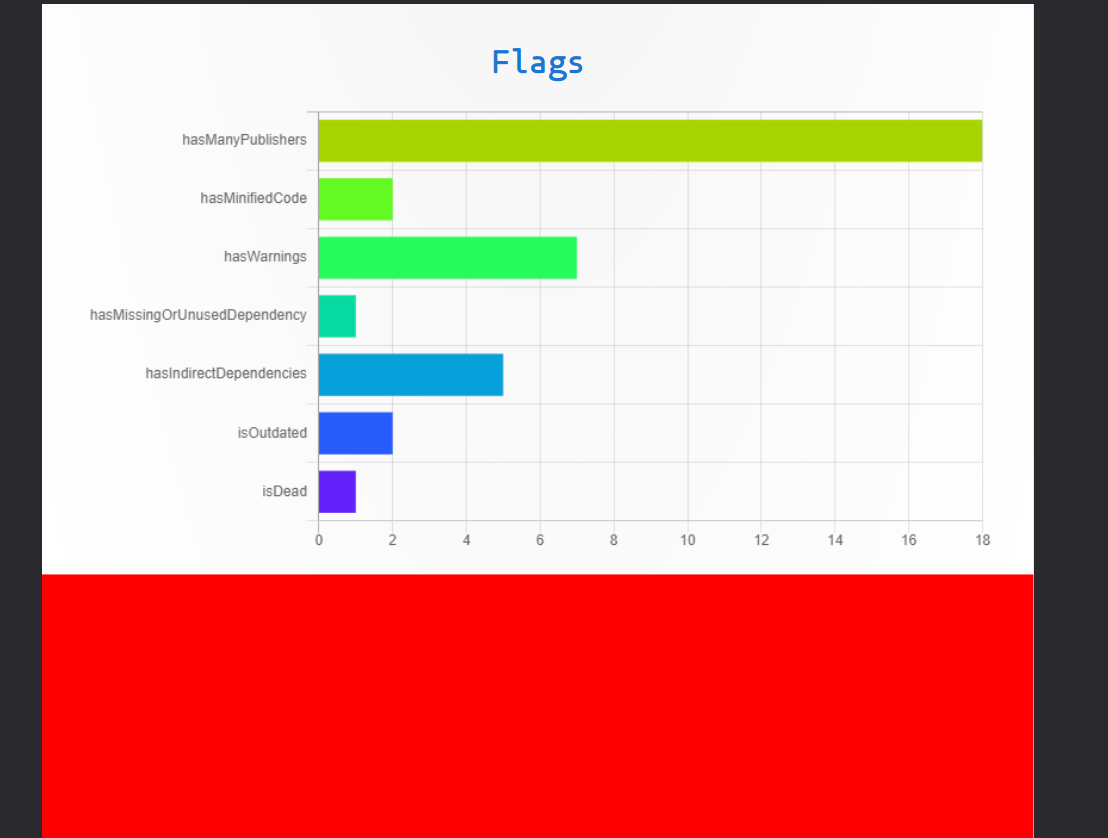Image resolution: width=1108 pixels, height=838 pixels.
Task: Click the isOutdated axis label
Action: [272, 432]
